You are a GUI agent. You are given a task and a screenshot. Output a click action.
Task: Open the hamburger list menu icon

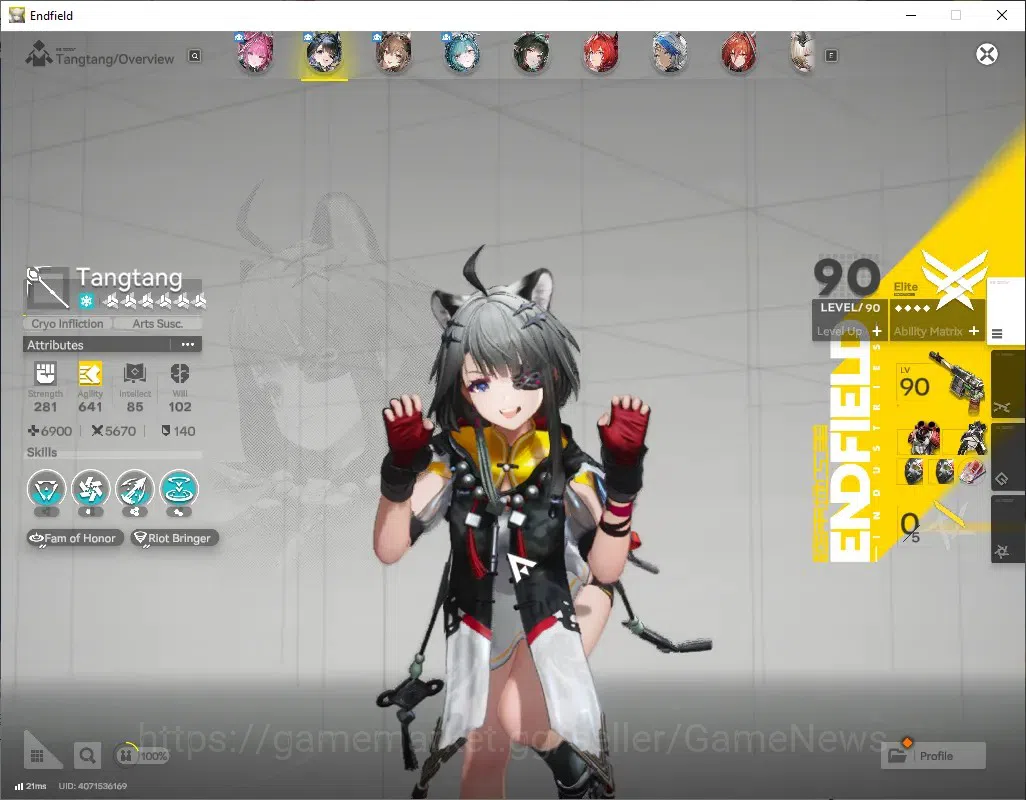[x=997, y=334]
